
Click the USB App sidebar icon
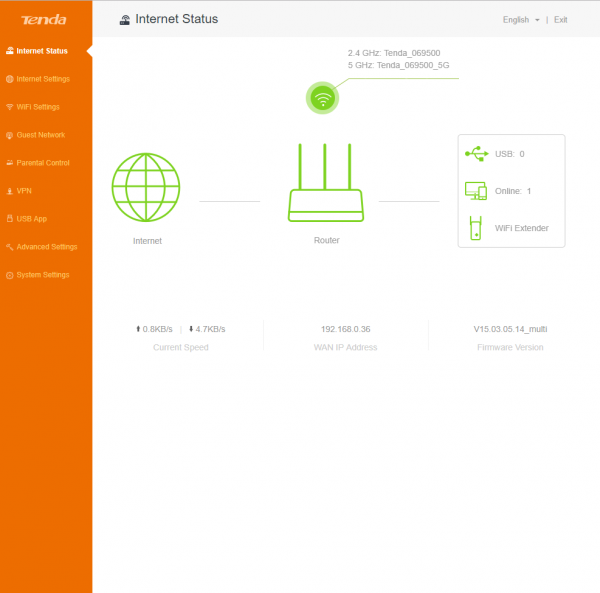(10, 219)
